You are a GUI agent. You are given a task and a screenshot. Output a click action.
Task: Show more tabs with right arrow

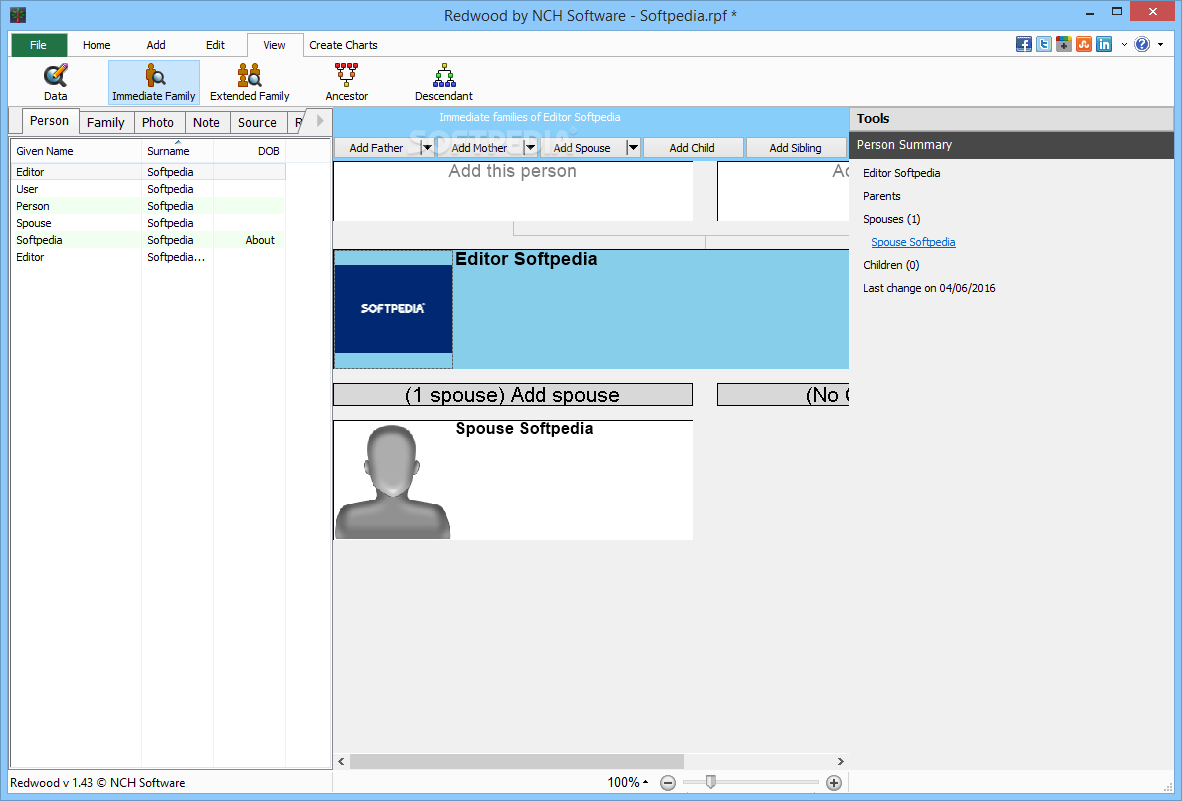pyautogui.click(x=320, y=121)
